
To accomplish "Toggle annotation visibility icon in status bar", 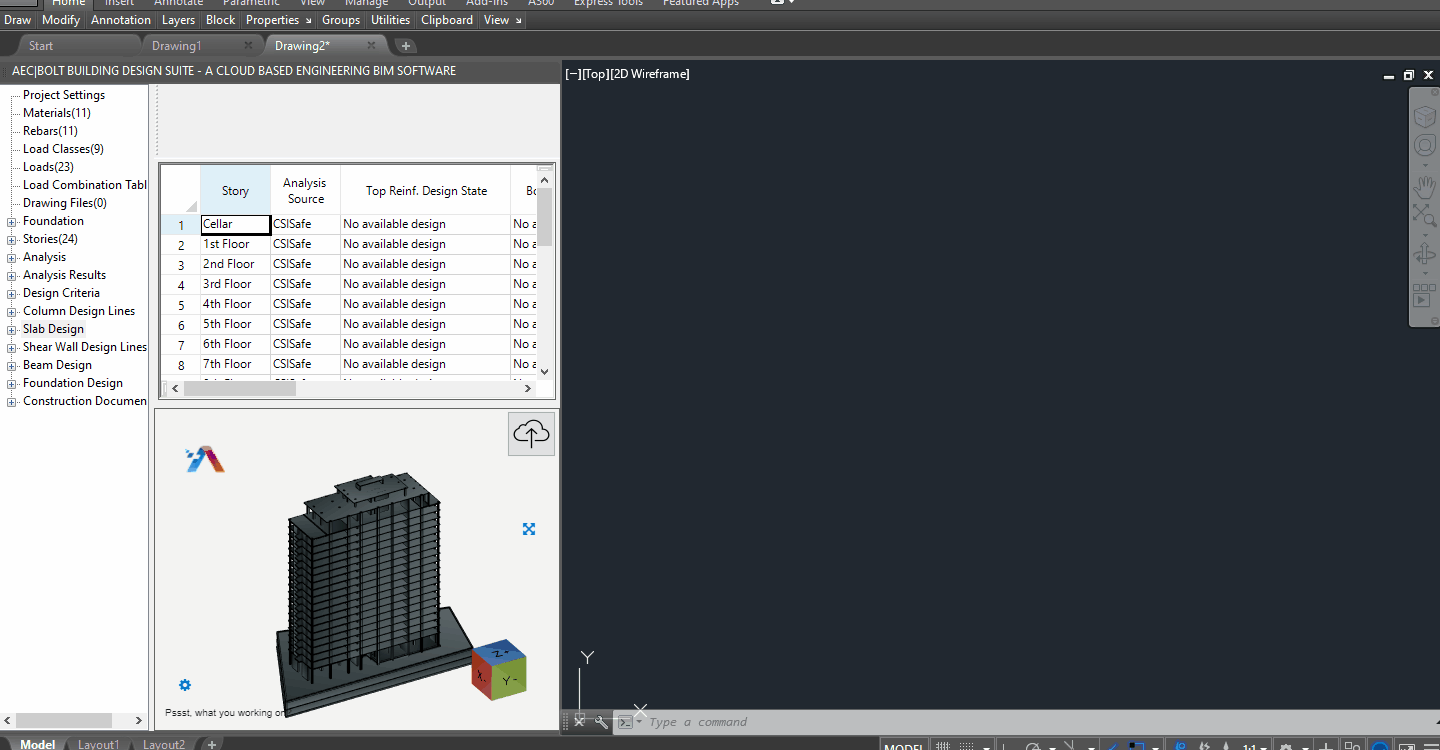I will [x=1180, y=745].
